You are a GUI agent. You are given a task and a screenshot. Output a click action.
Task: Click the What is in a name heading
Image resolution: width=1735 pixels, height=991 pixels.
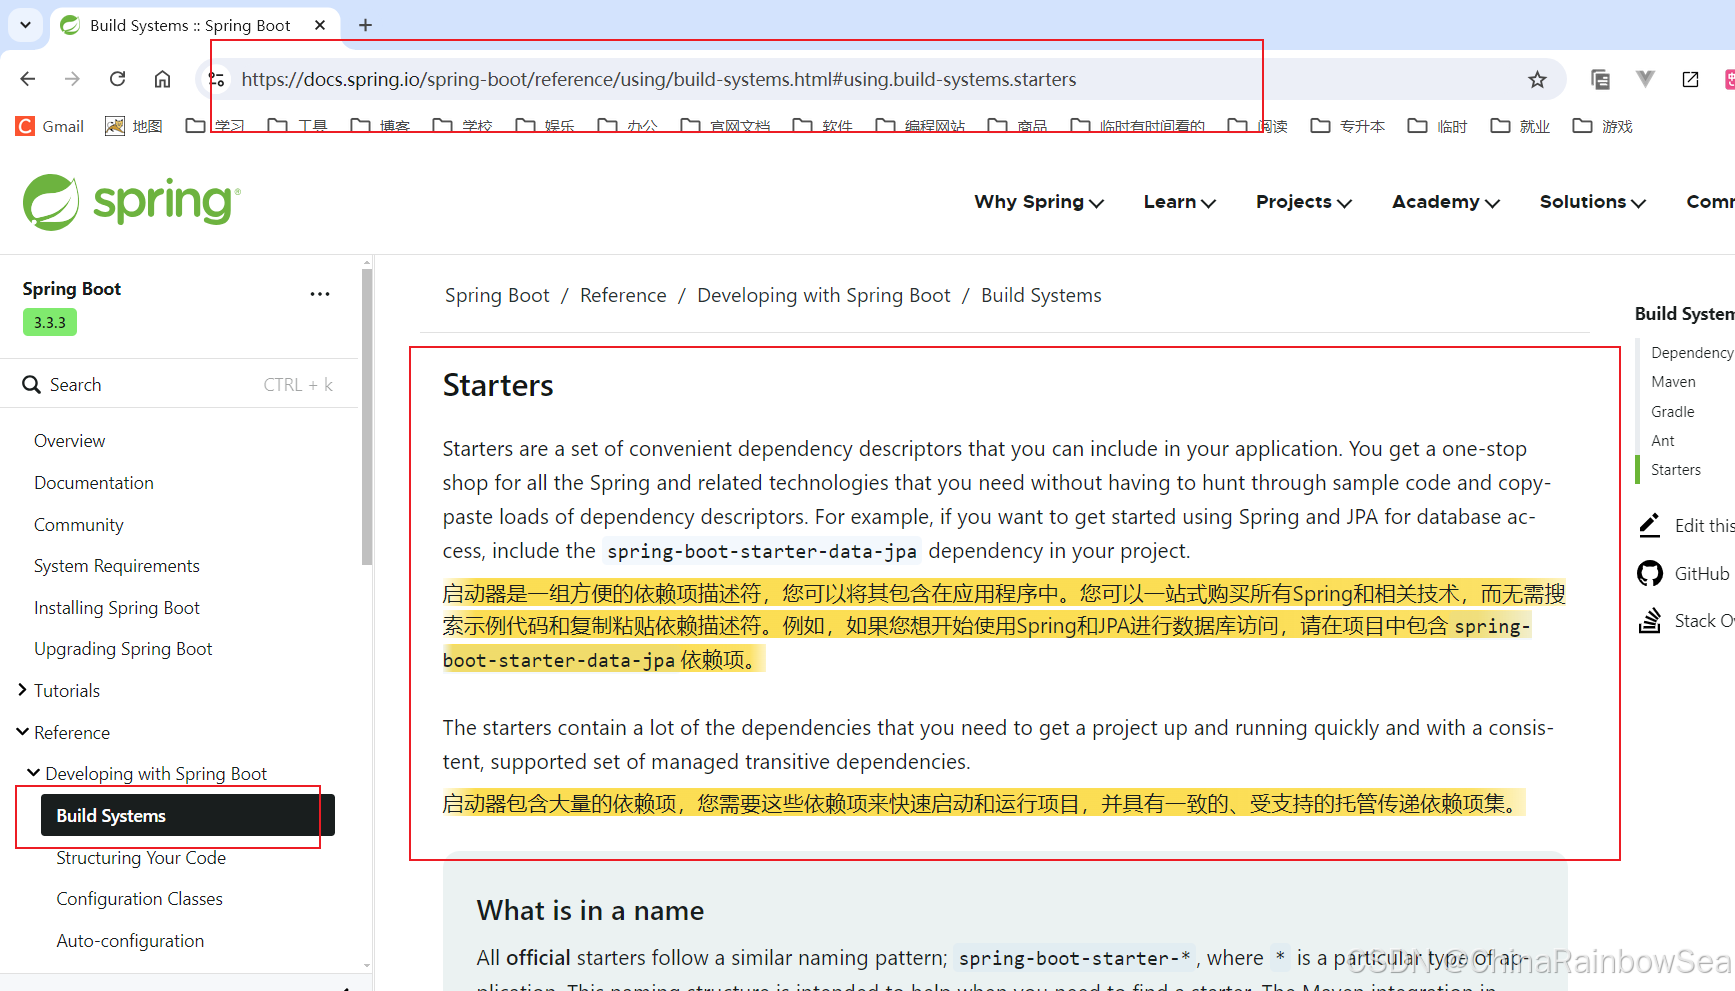point(590,910)
